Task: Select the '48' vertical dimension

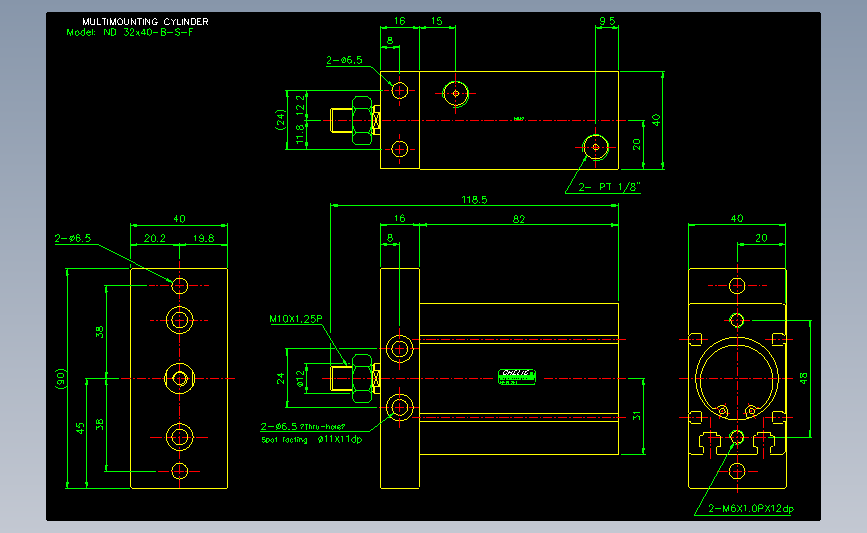Action: coord(803,379)
